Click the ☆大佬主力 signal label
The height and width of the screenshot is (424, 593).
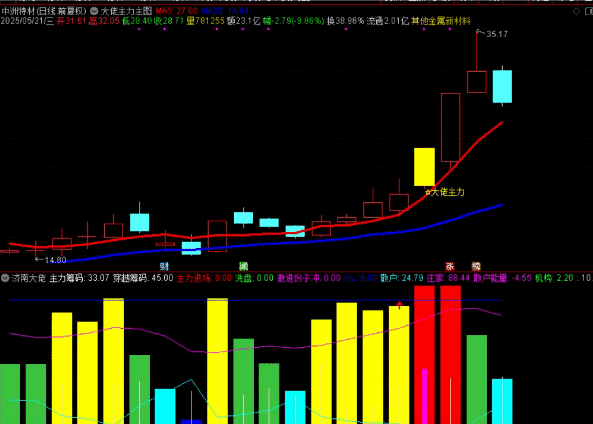point(445,192)
